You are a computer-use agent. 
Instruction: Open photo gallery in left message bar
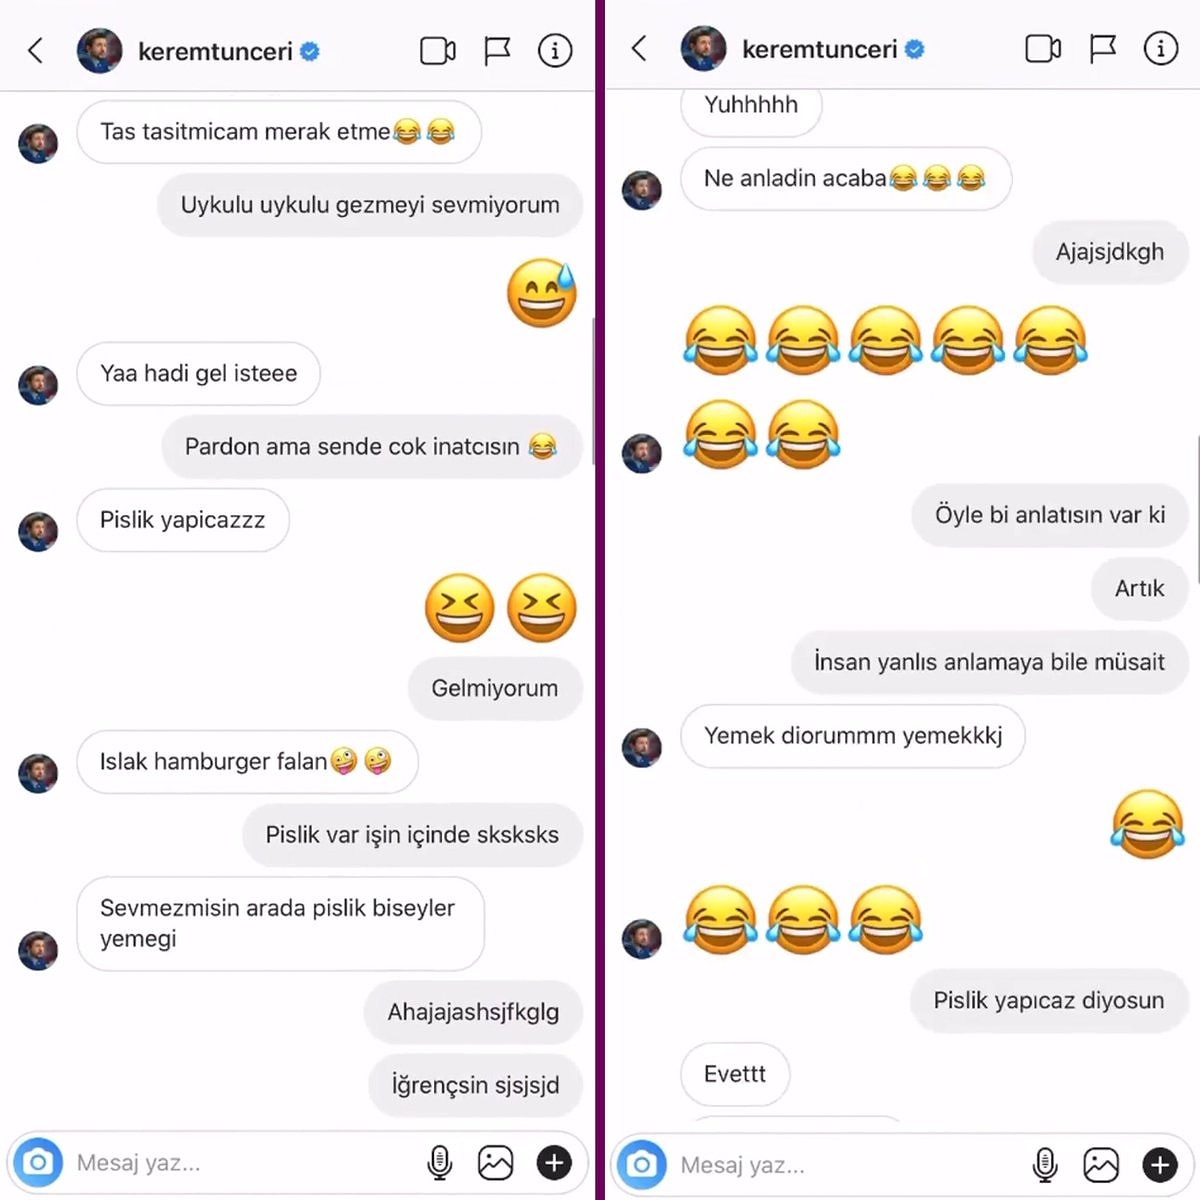coord(495,1162)
